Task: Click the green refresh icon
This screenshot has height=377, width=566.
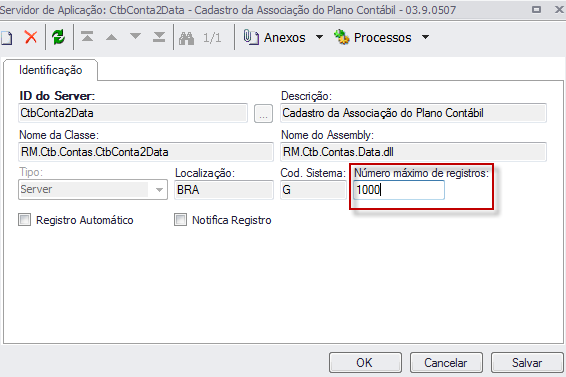Action: click(x=58, y=37)
